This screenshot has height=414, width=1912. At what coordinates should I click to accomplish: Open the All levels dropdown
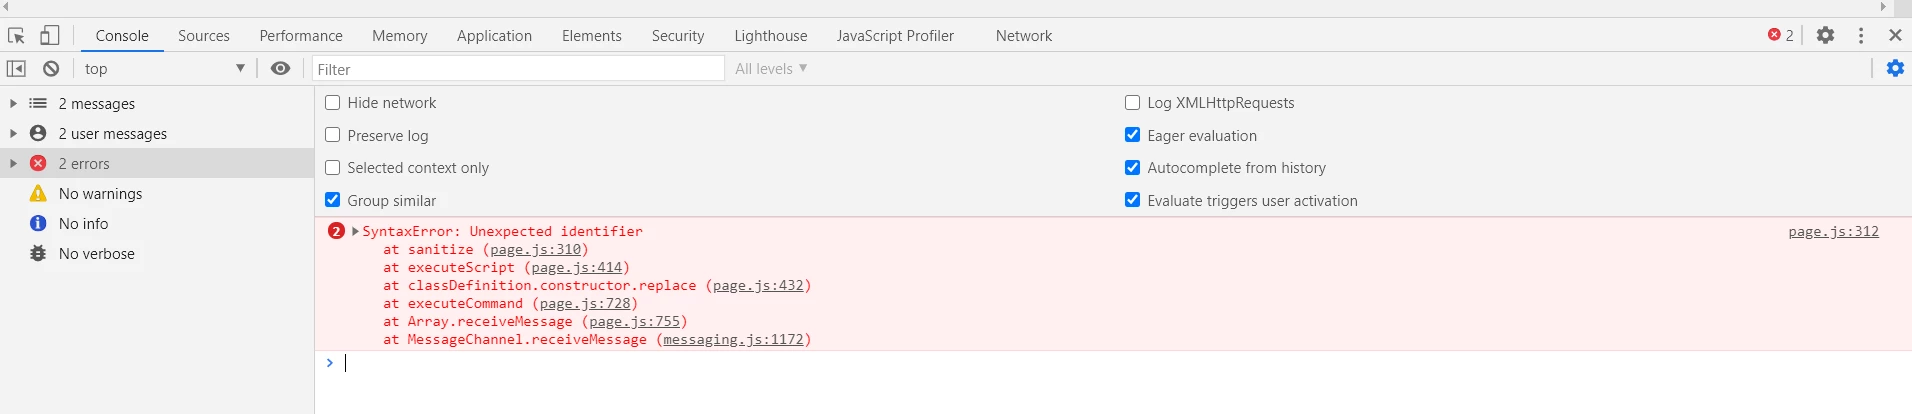point(771,69)
